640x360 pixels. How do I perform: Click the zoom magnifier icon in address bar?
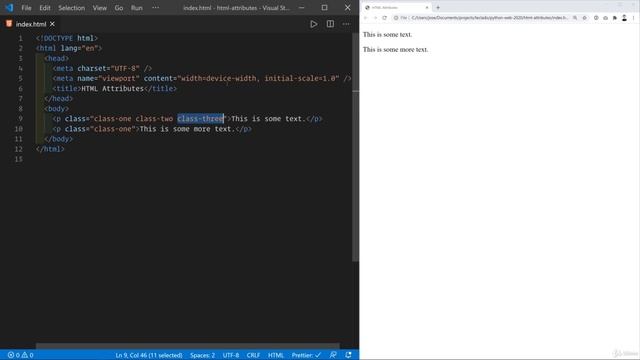575,18
